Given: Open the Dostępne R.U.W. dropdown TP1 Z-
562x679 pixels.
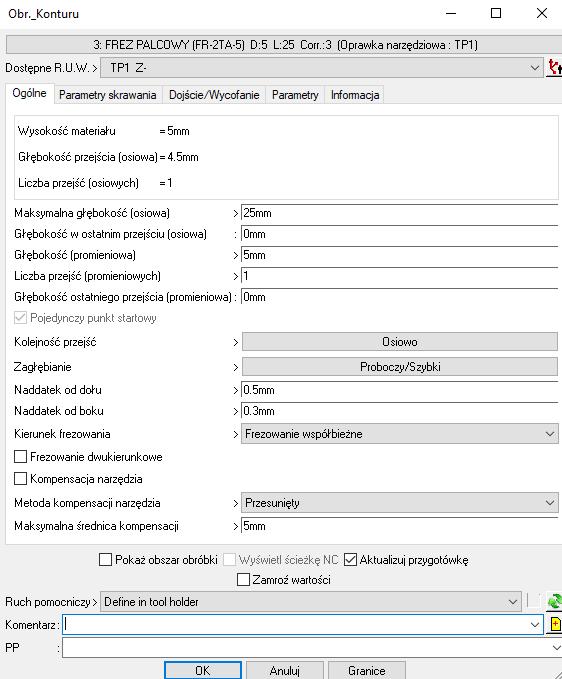Looking at the screenshot, I should 322,68.
